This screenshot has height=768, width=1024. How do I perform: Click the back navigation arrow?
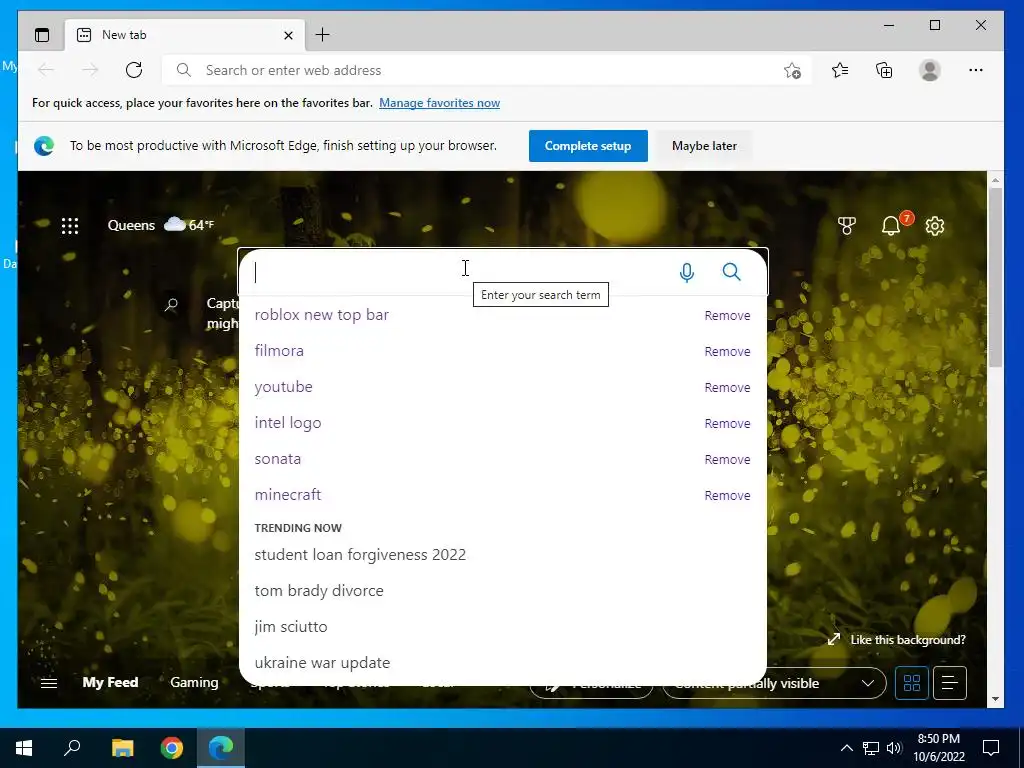46,70
